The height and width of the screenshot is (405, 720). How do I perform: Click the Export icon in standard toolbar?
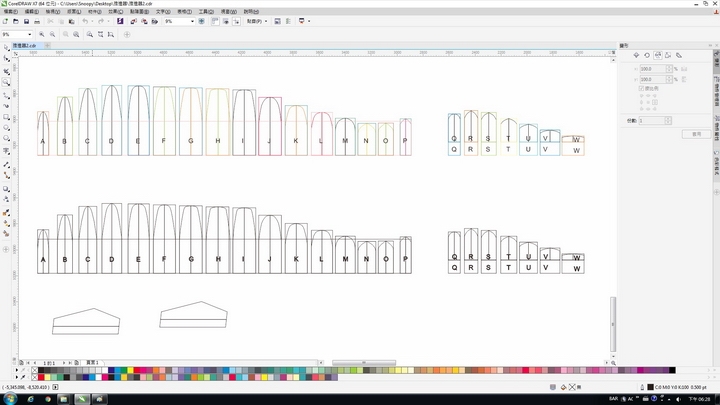[144, 21]
